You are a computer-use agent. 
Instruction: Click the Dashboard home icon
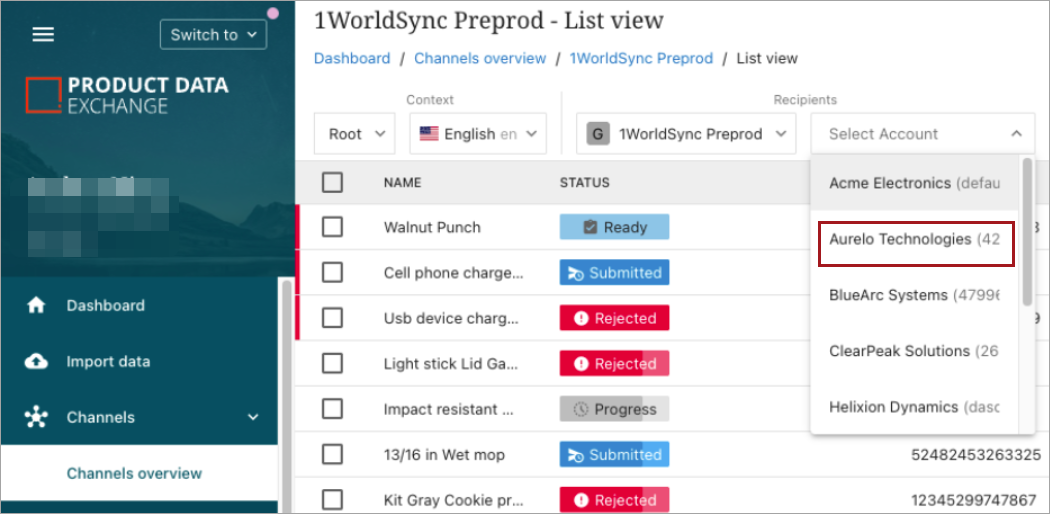coord(37,306)
